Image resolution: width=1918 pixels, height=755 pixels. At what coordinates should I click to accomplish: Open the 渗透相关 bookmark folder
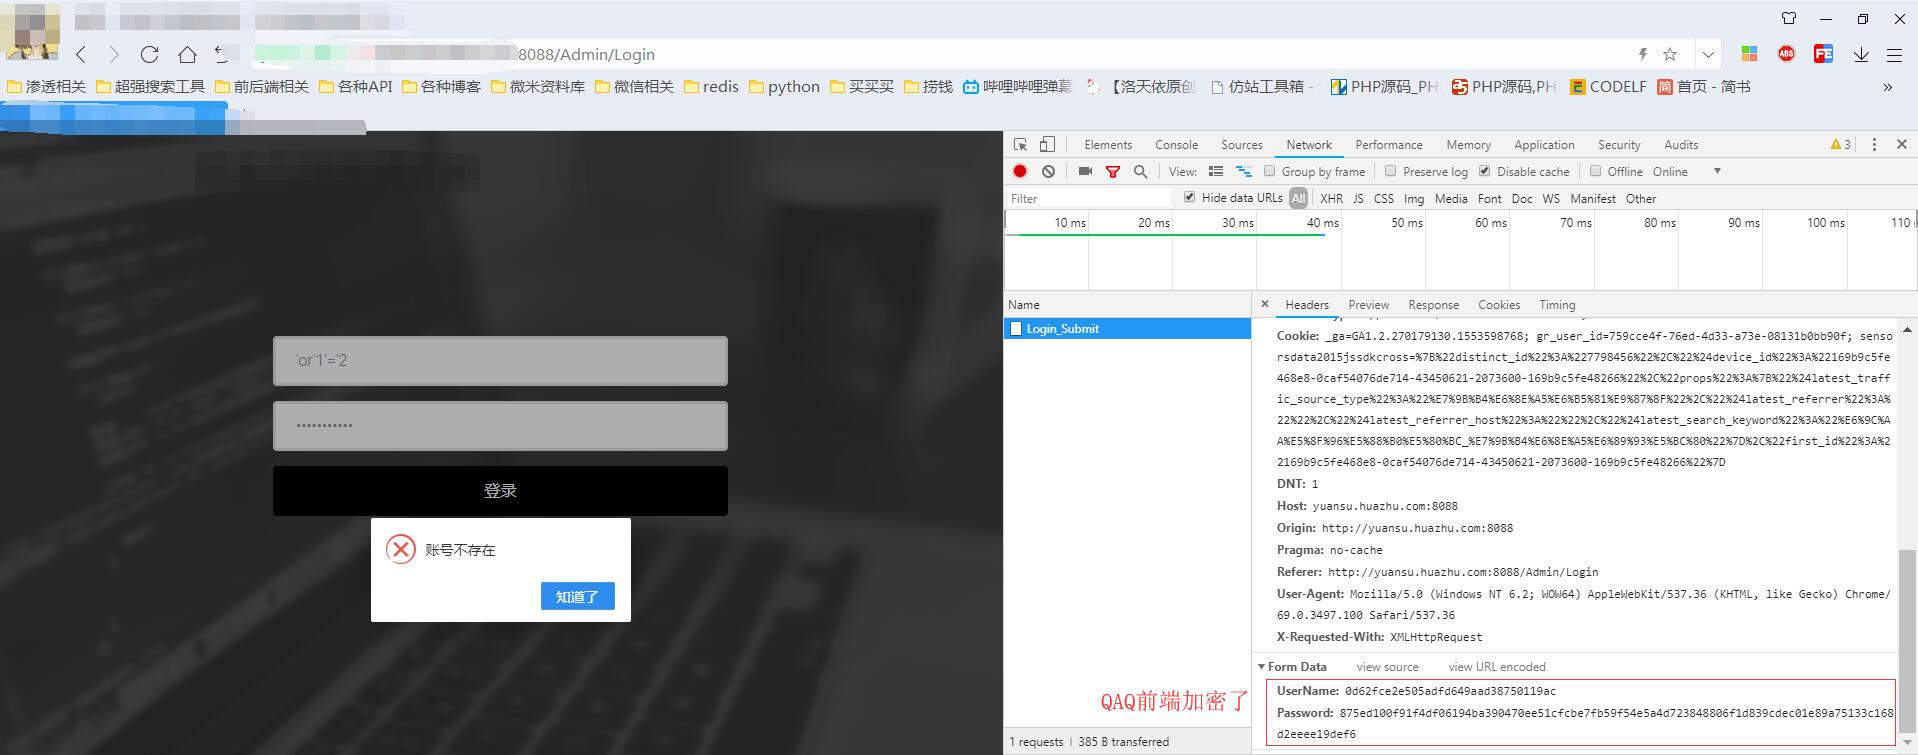pyautogui.click(x=46, y=87)
